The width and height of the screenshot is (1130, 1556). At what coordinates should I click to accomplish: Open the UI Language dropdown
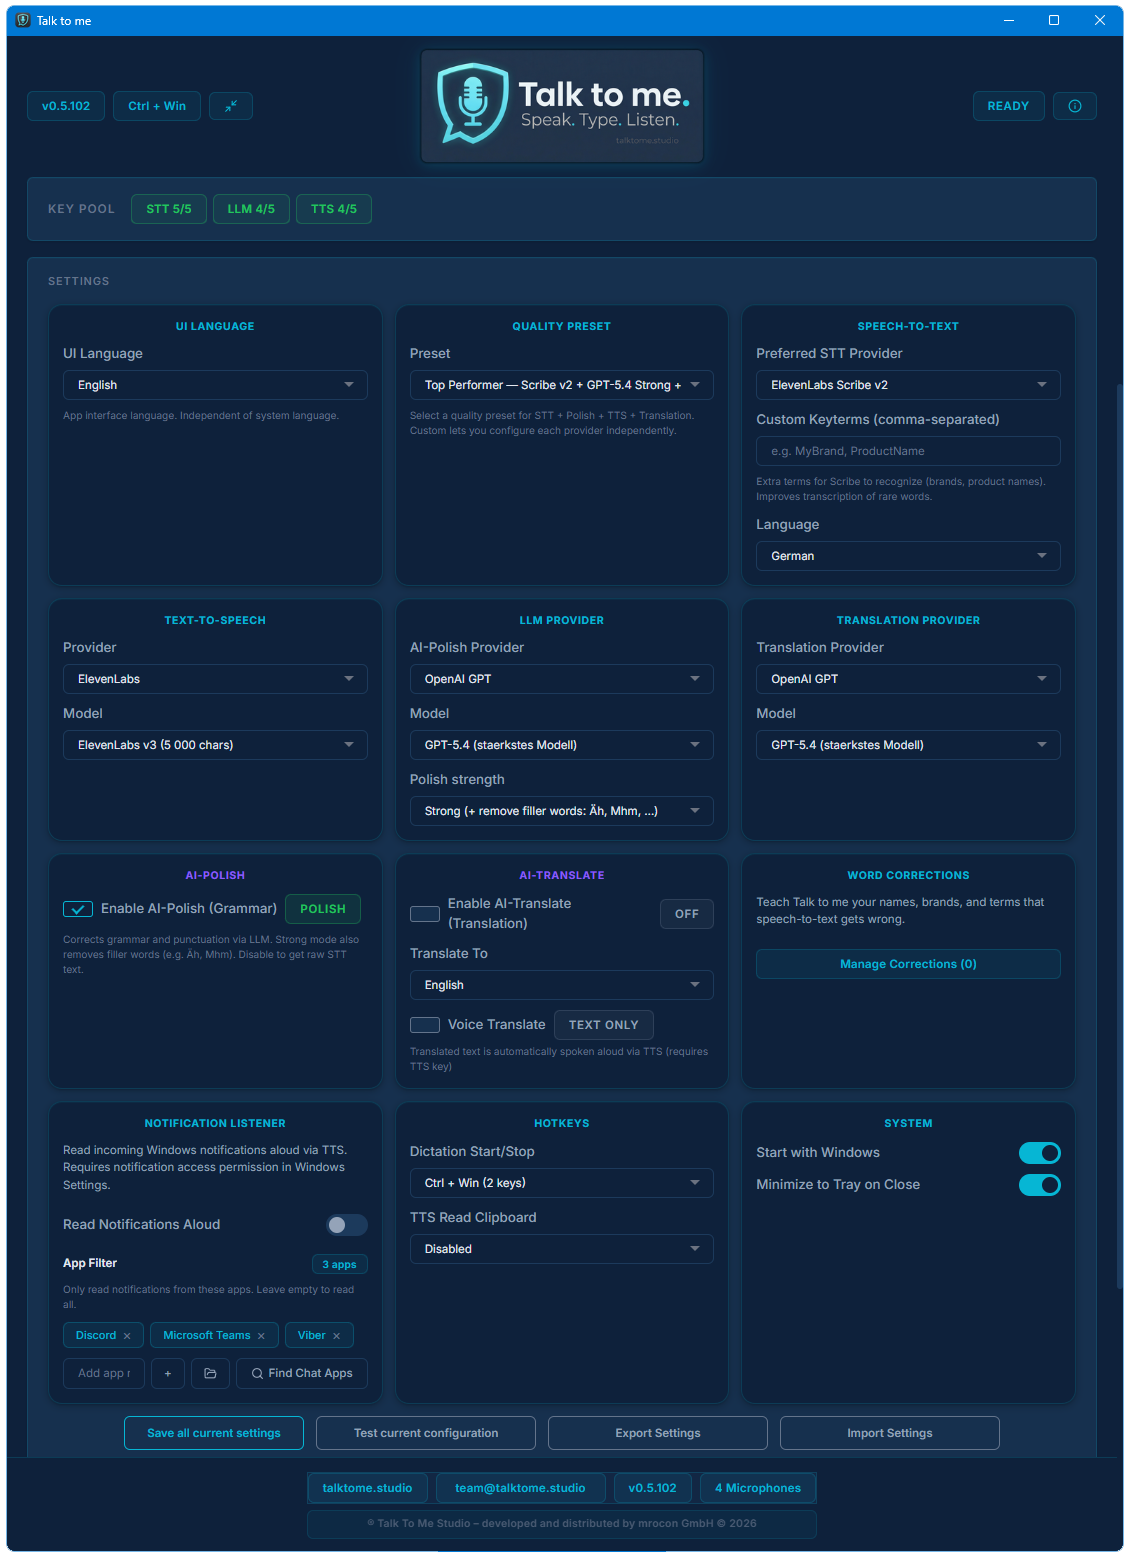tap(215, 385)
